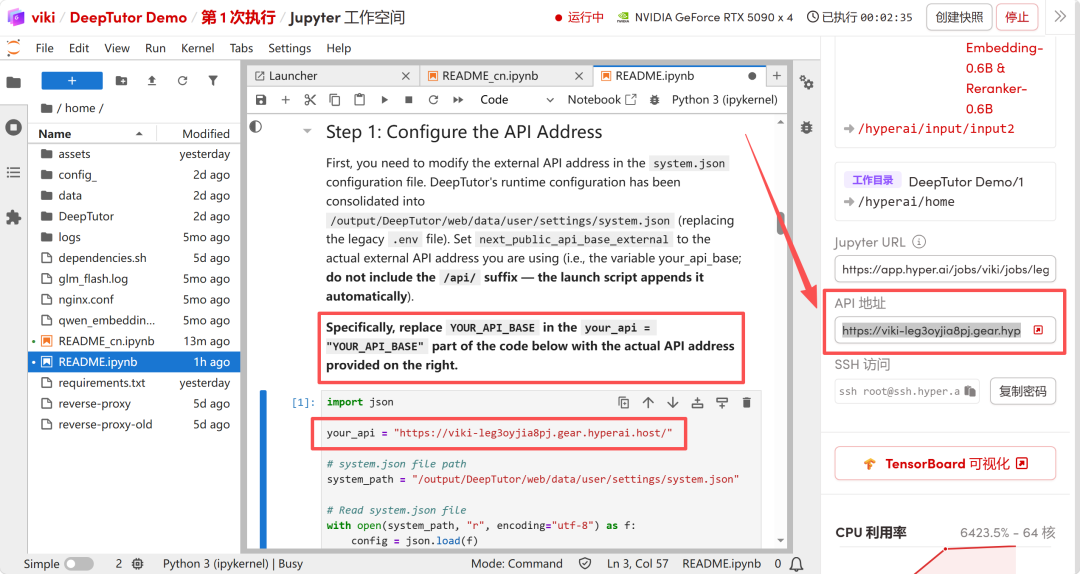Click the Notebook open-in-new button
Image resolution: width=1080 pixels, height=574 pixels.
602,100
